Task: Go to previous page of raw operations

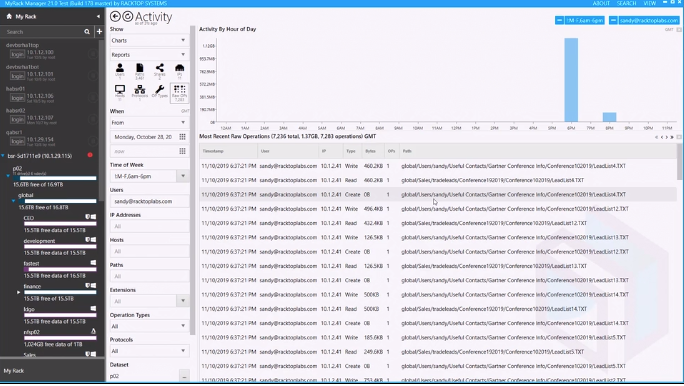Action: coord(661,137)
